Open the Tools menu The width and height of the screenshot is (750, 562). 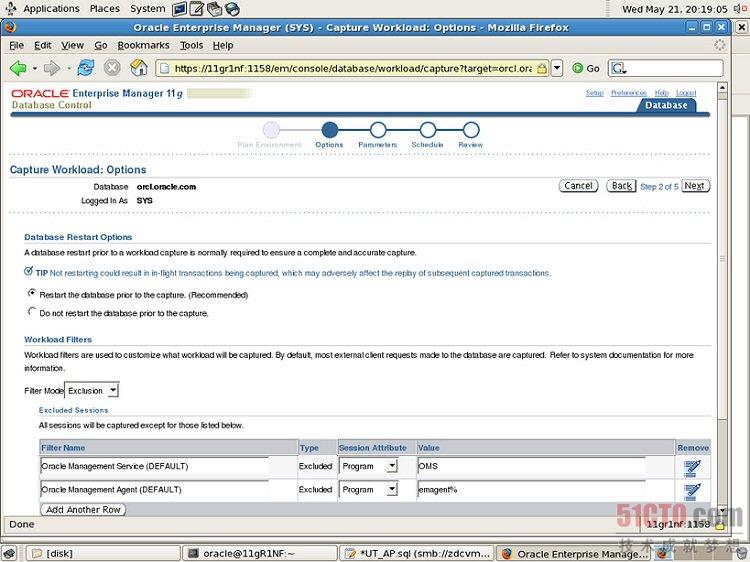click(x=191, y=45)
